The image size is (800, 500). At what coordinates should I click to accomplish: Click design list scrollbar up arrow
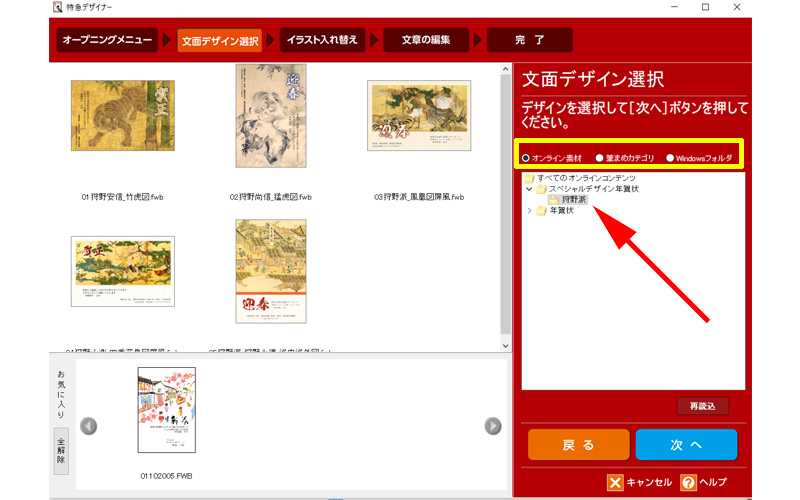[505, 69]
